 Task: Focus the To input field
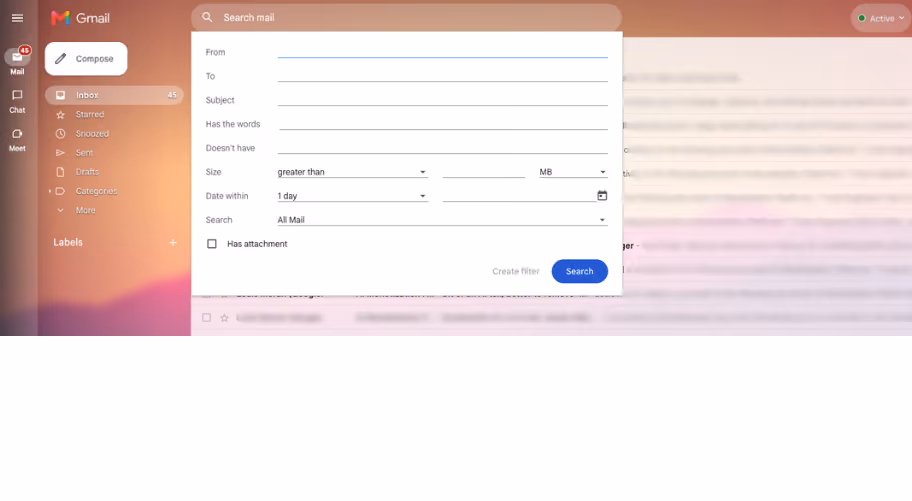tap(443, 76)
